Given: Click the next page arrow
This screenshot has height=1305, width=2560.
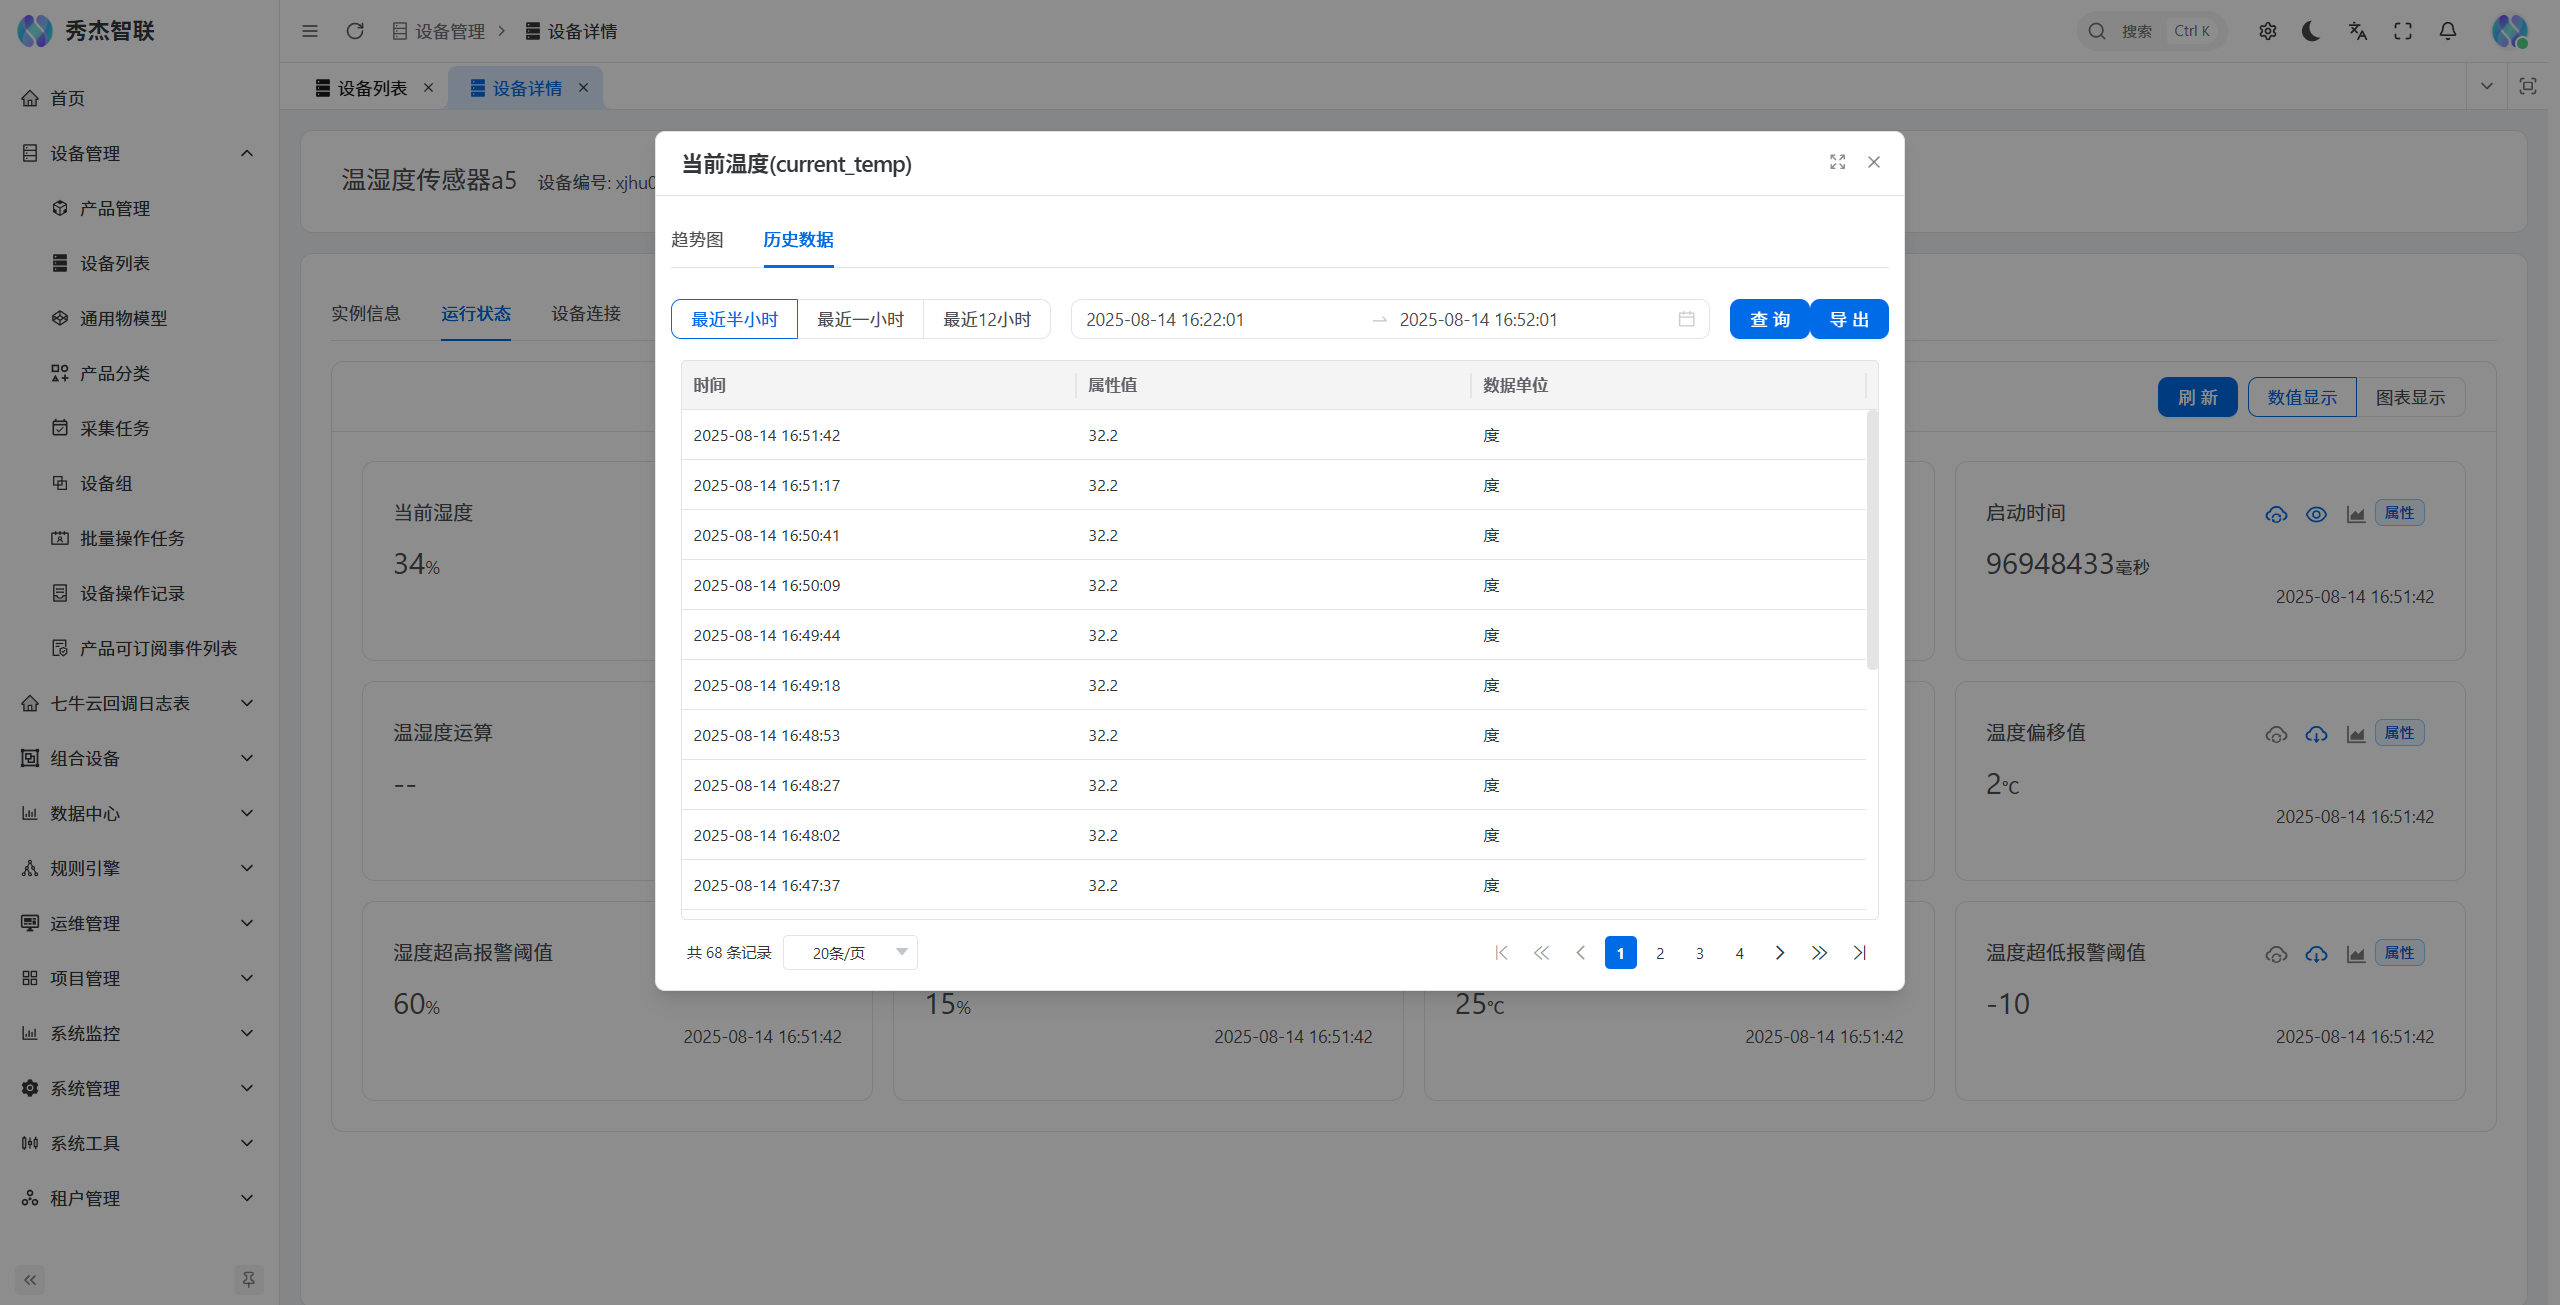Looking at the screenshot, I should point(1779,953).
